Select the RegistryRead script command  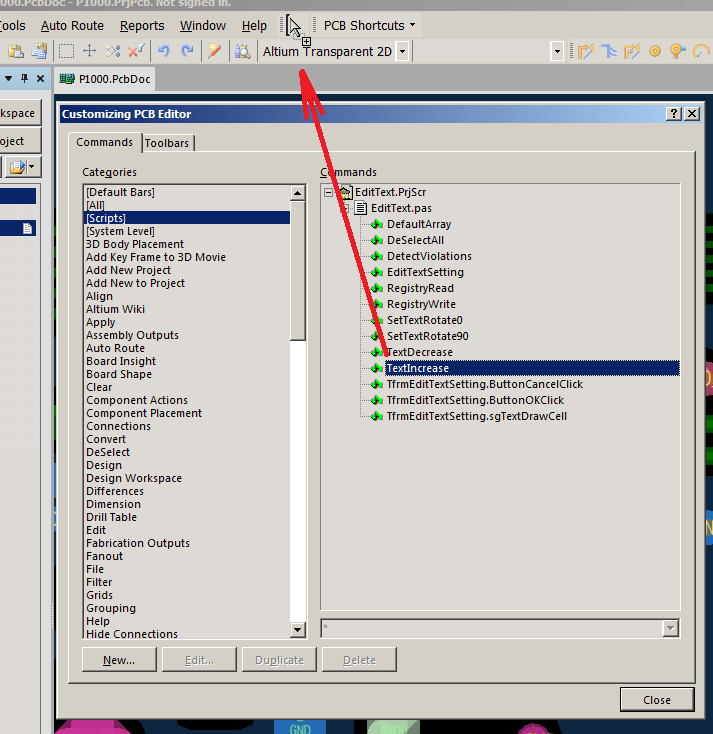click(420, 288)
